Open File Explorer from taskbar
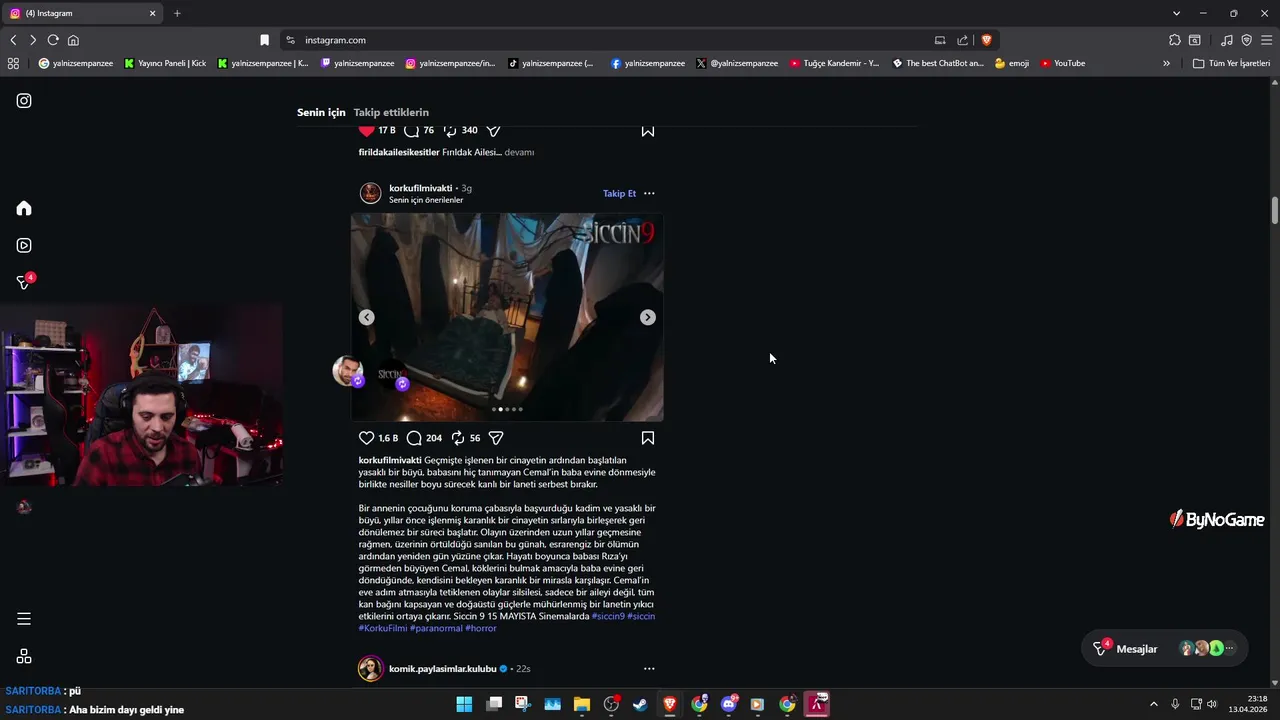This screenshot has width=1280, height=720. [x=582, y=704]
